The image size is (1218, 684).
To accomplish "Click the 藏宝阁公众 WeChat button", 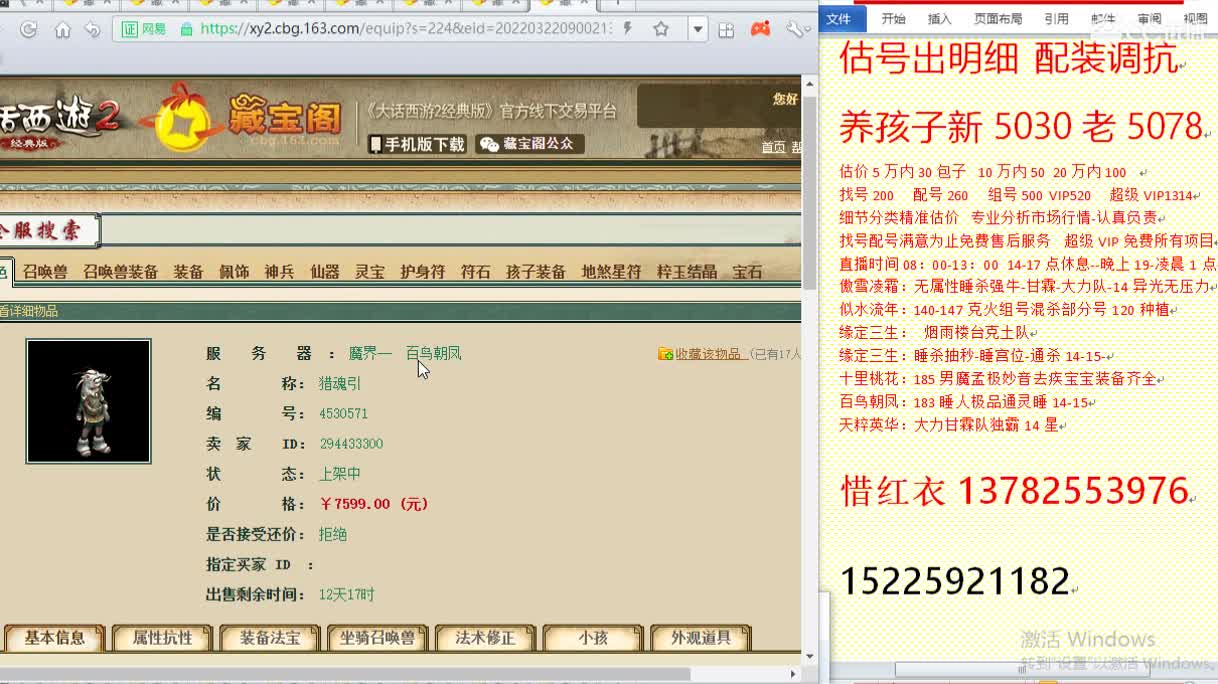I will (x=529, y=144).
